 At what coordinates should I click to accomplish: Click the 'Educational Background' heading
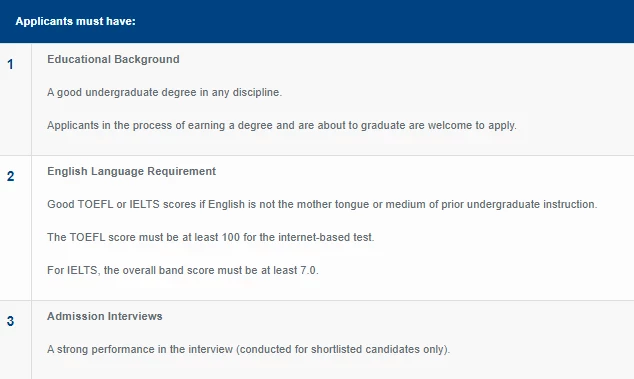(113, 59)
